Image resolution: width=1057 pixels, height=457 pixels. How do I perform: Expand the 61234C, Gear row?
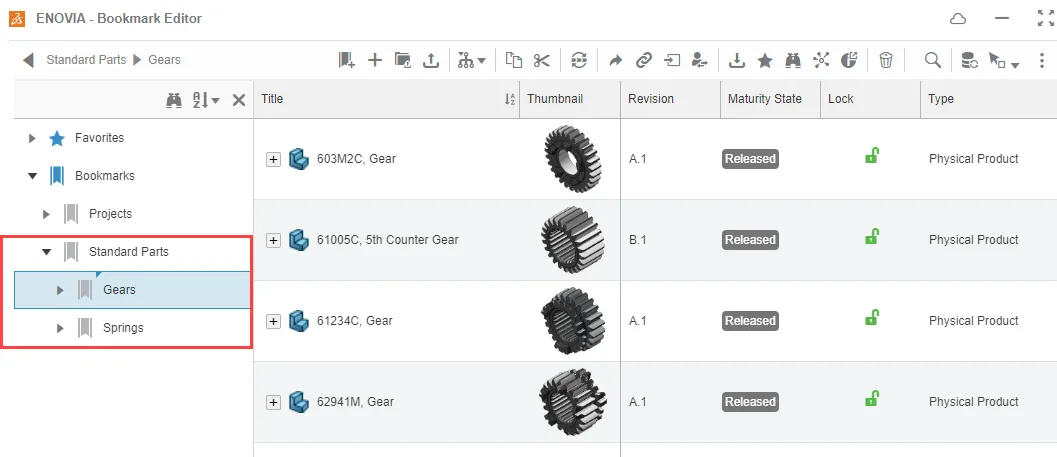273,322
